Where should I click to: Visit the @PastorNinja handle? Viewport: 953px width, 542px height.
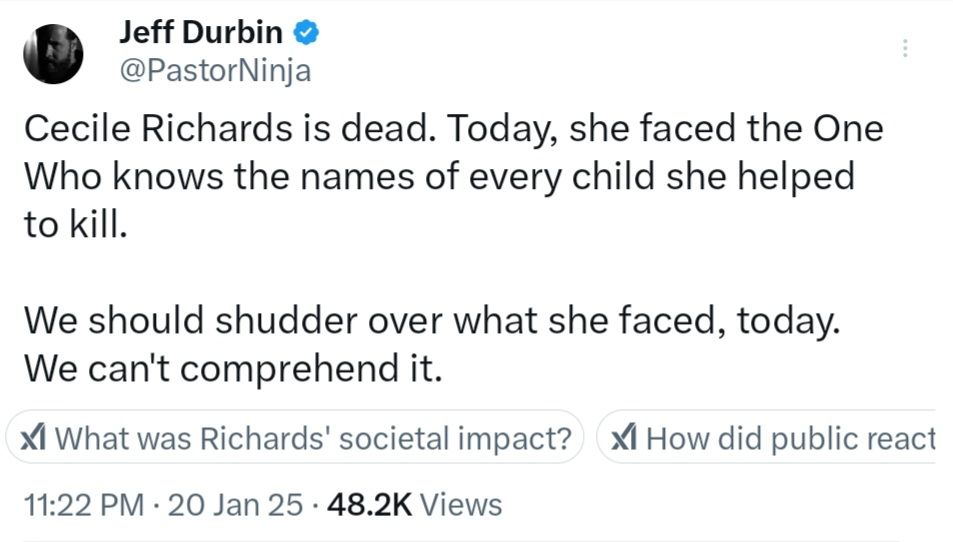(x=215, y=71)
